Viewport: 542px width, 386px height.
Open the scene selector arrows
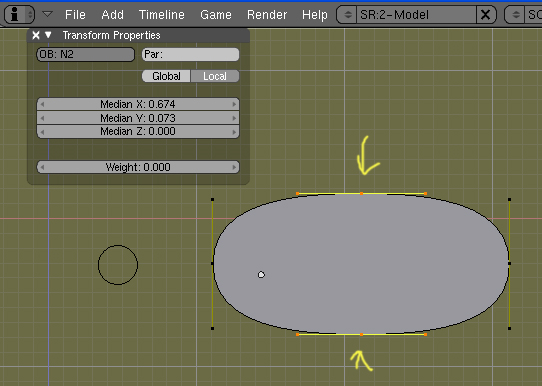pos(515,15)
